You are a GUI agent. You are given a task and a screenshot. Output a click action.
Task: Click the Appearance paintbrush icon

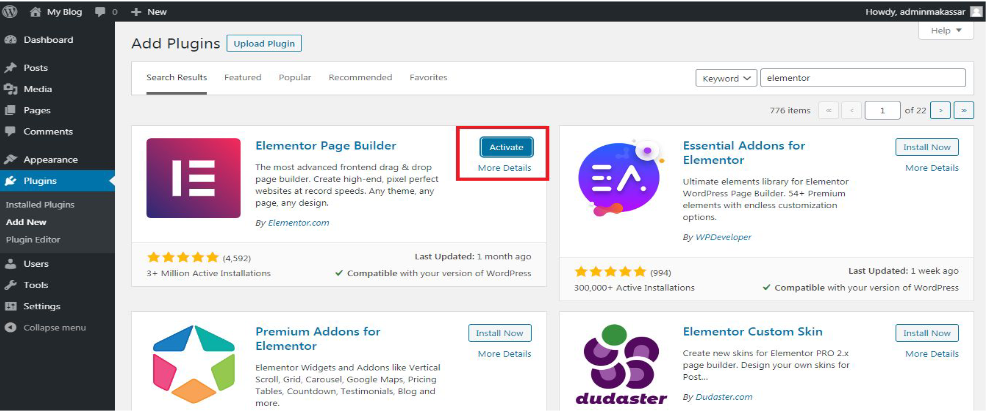click(x=10, y=160)
